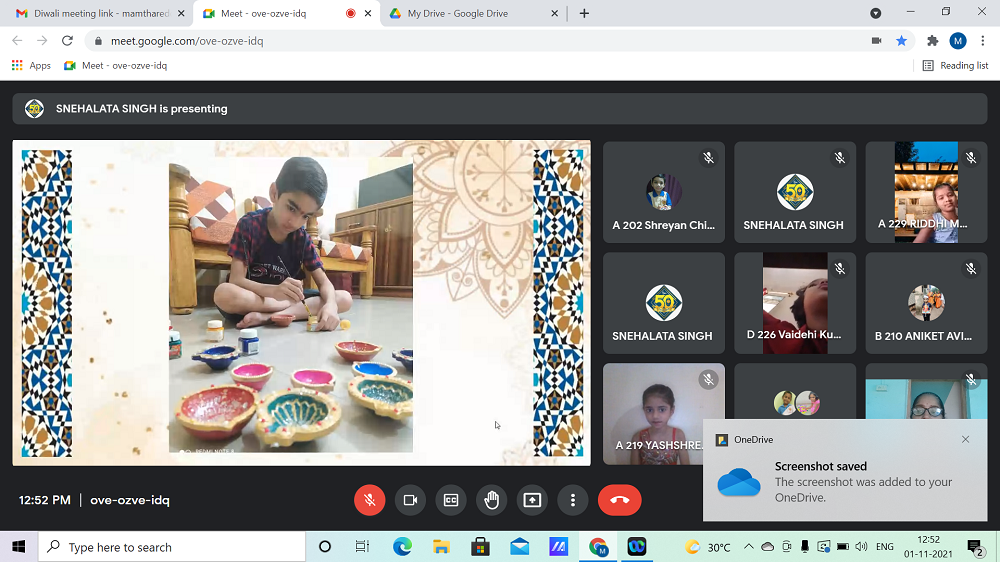Leave the call with red hang-up button

[619, 500]
